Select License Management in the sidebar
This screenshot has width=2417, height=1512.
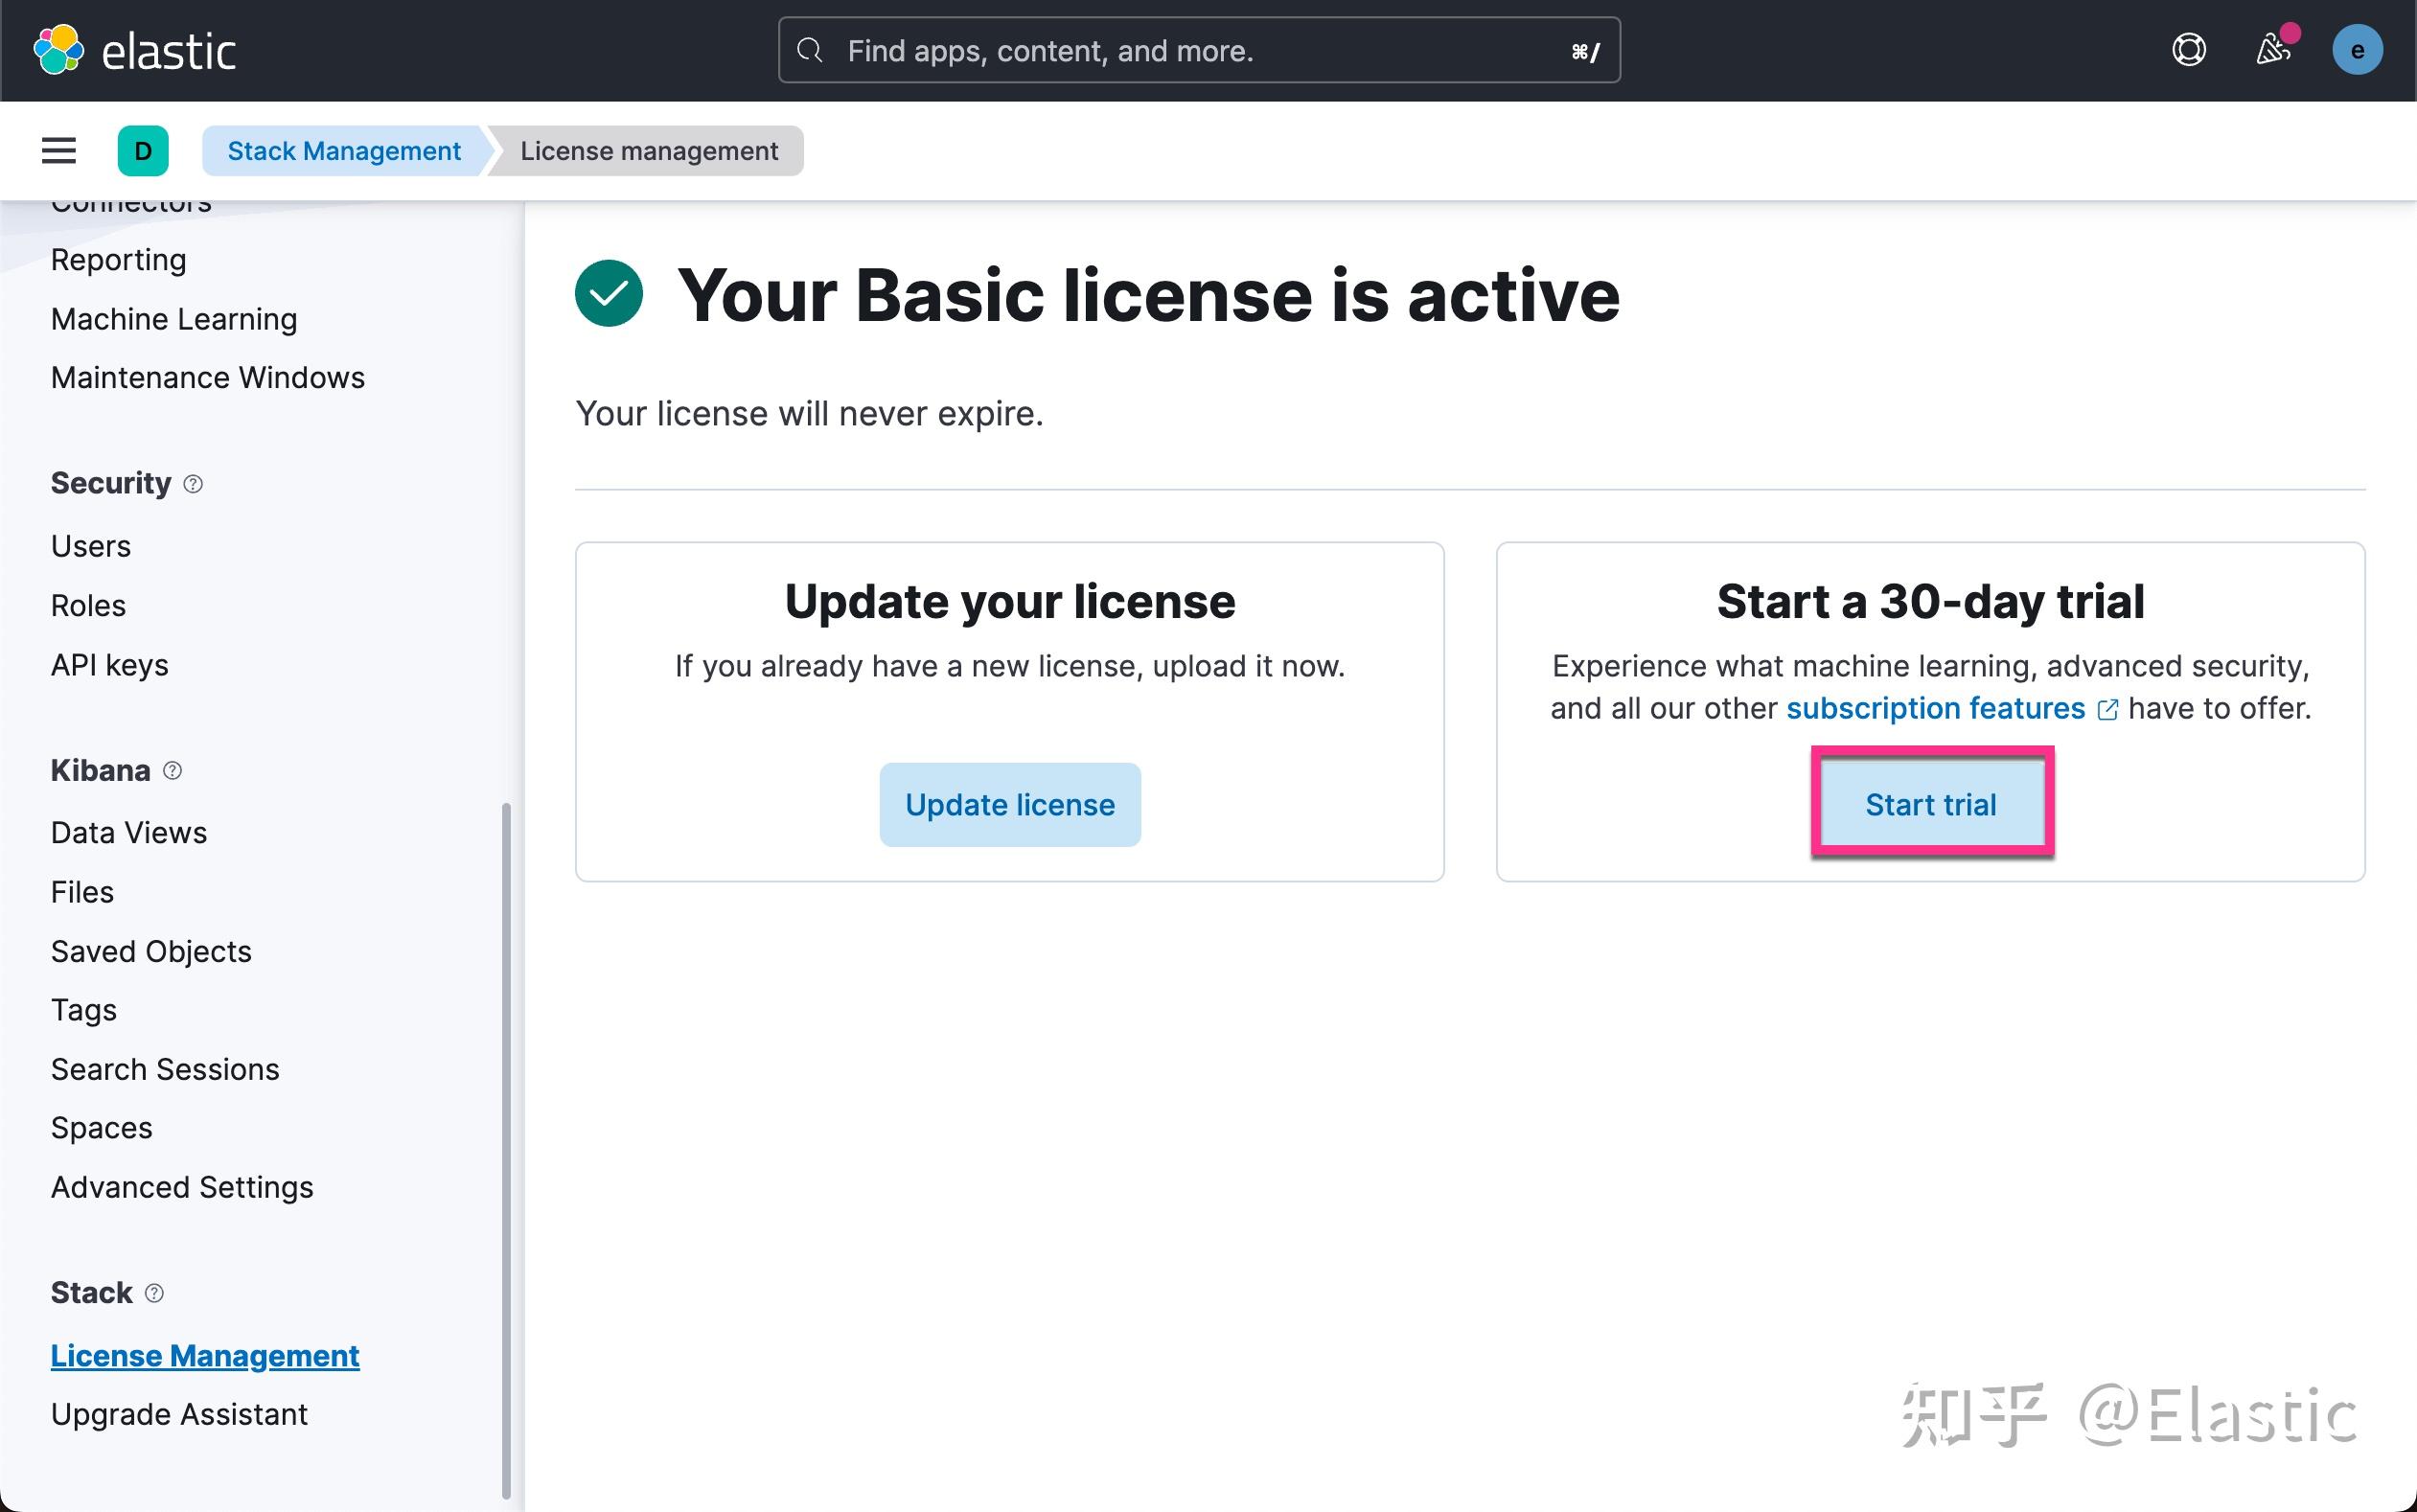[204, 1355]
